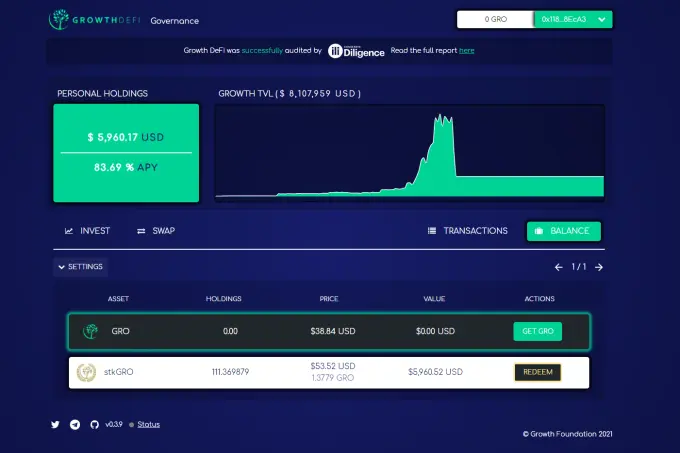Open the Governance page link
The width and height of the screenshot is (680, 453).
[174, 21]
